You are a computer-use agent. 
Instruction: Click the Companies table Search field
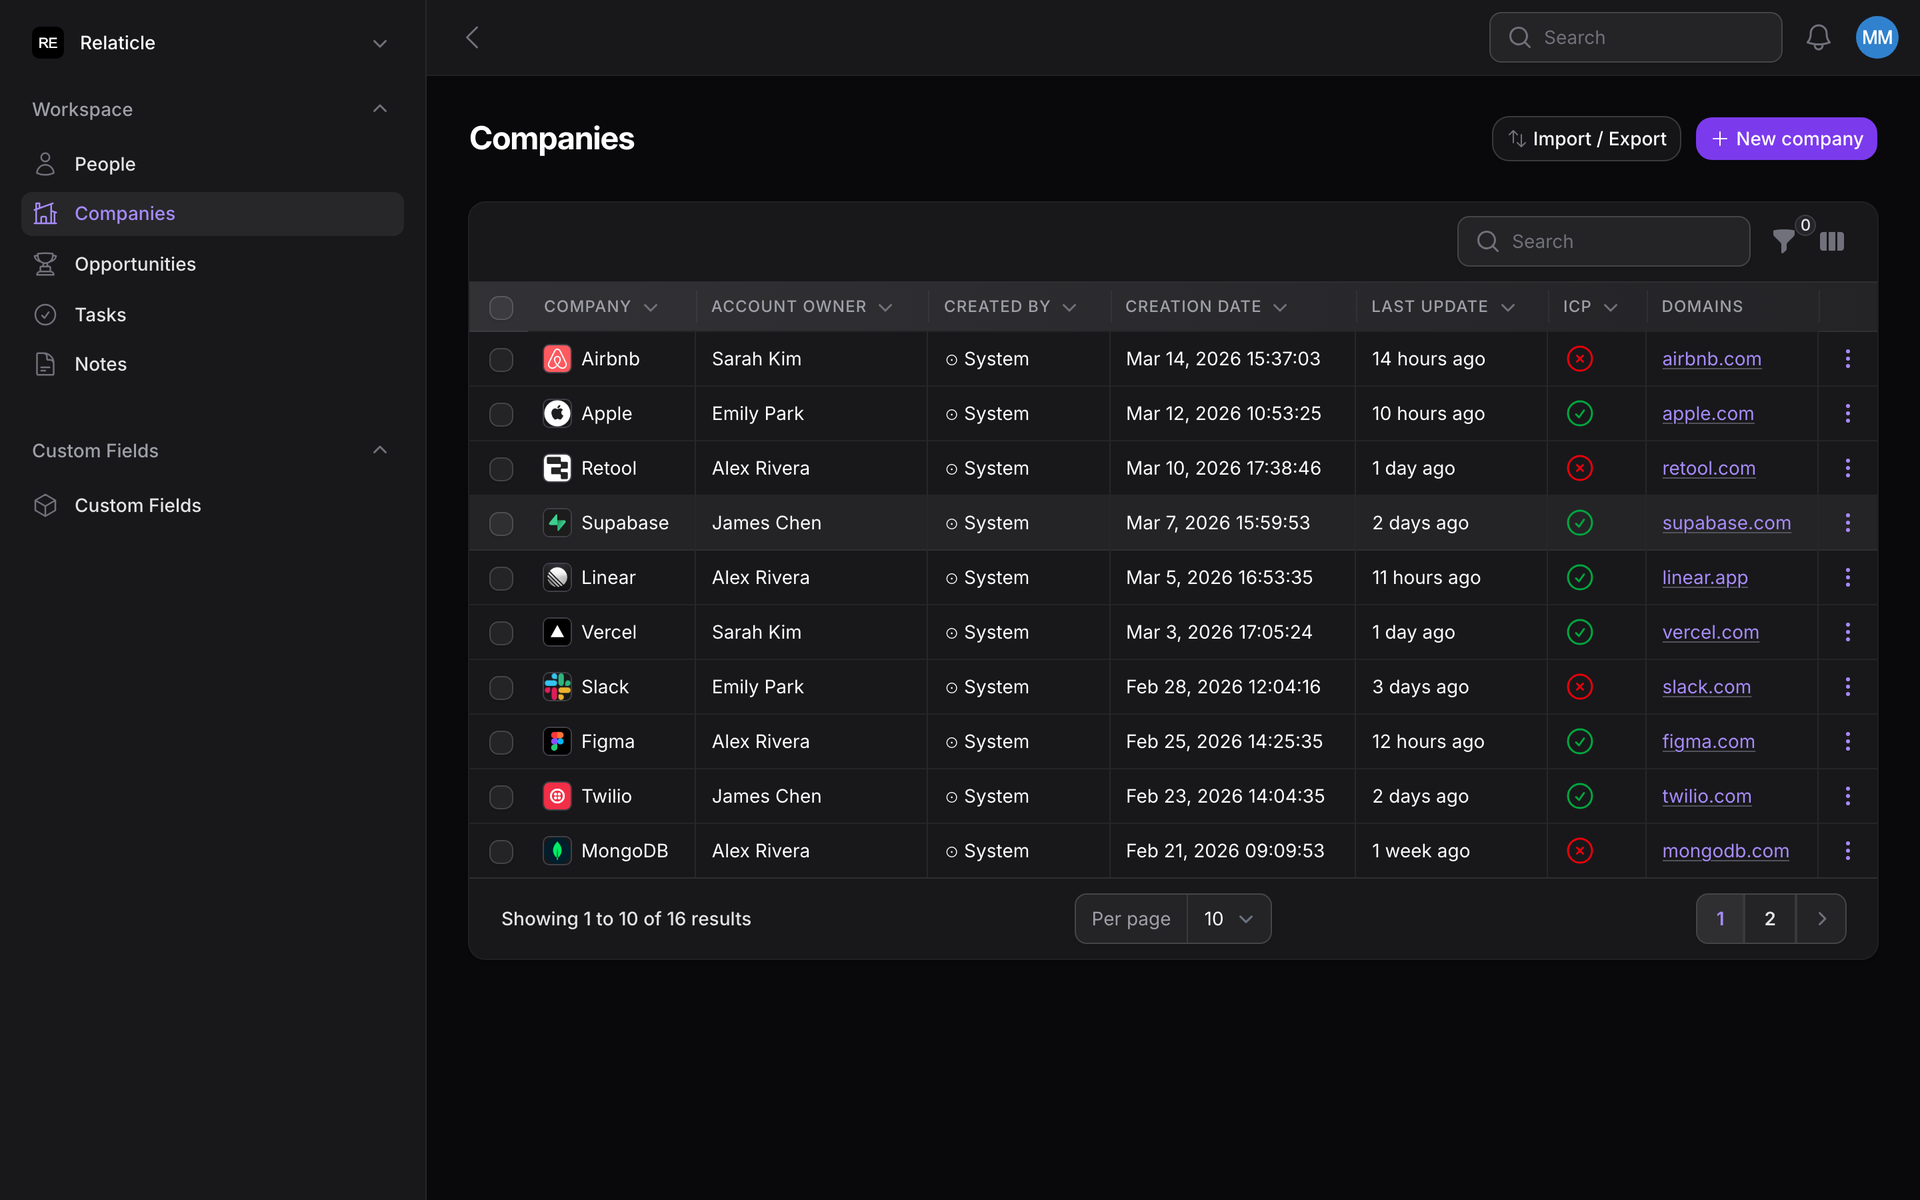(1603, 242)
